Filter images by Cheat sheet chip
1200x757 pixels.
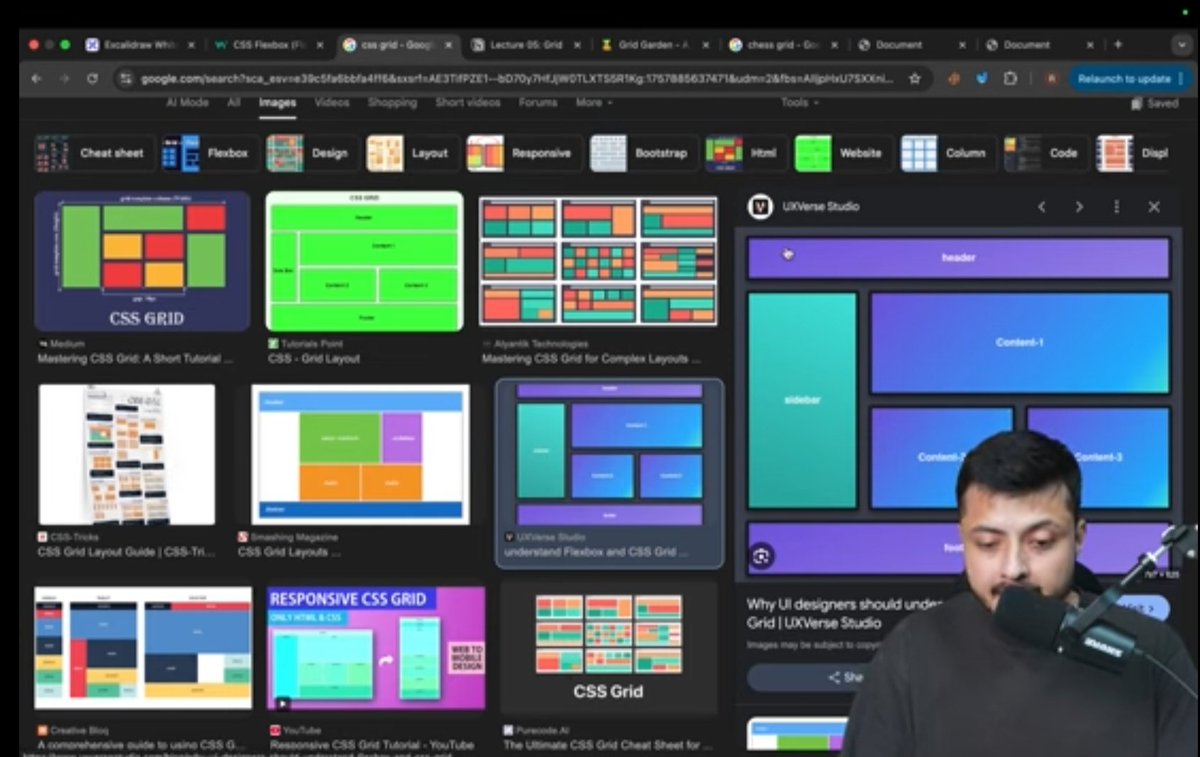pyautogui.click(x=95, y=153)
